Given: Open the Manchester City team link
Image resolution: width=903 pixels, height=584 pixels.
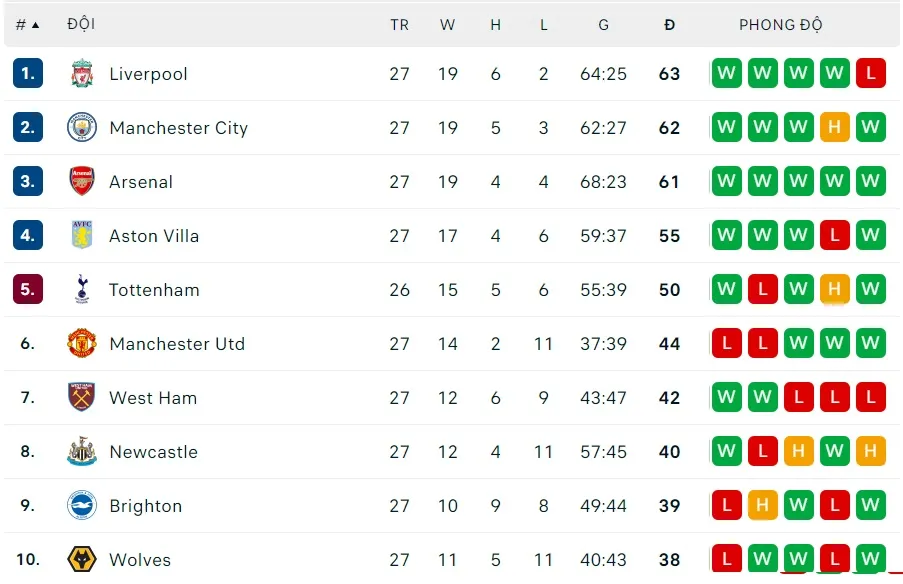Looking at the screenshot, I should click(x=178, y=128).
